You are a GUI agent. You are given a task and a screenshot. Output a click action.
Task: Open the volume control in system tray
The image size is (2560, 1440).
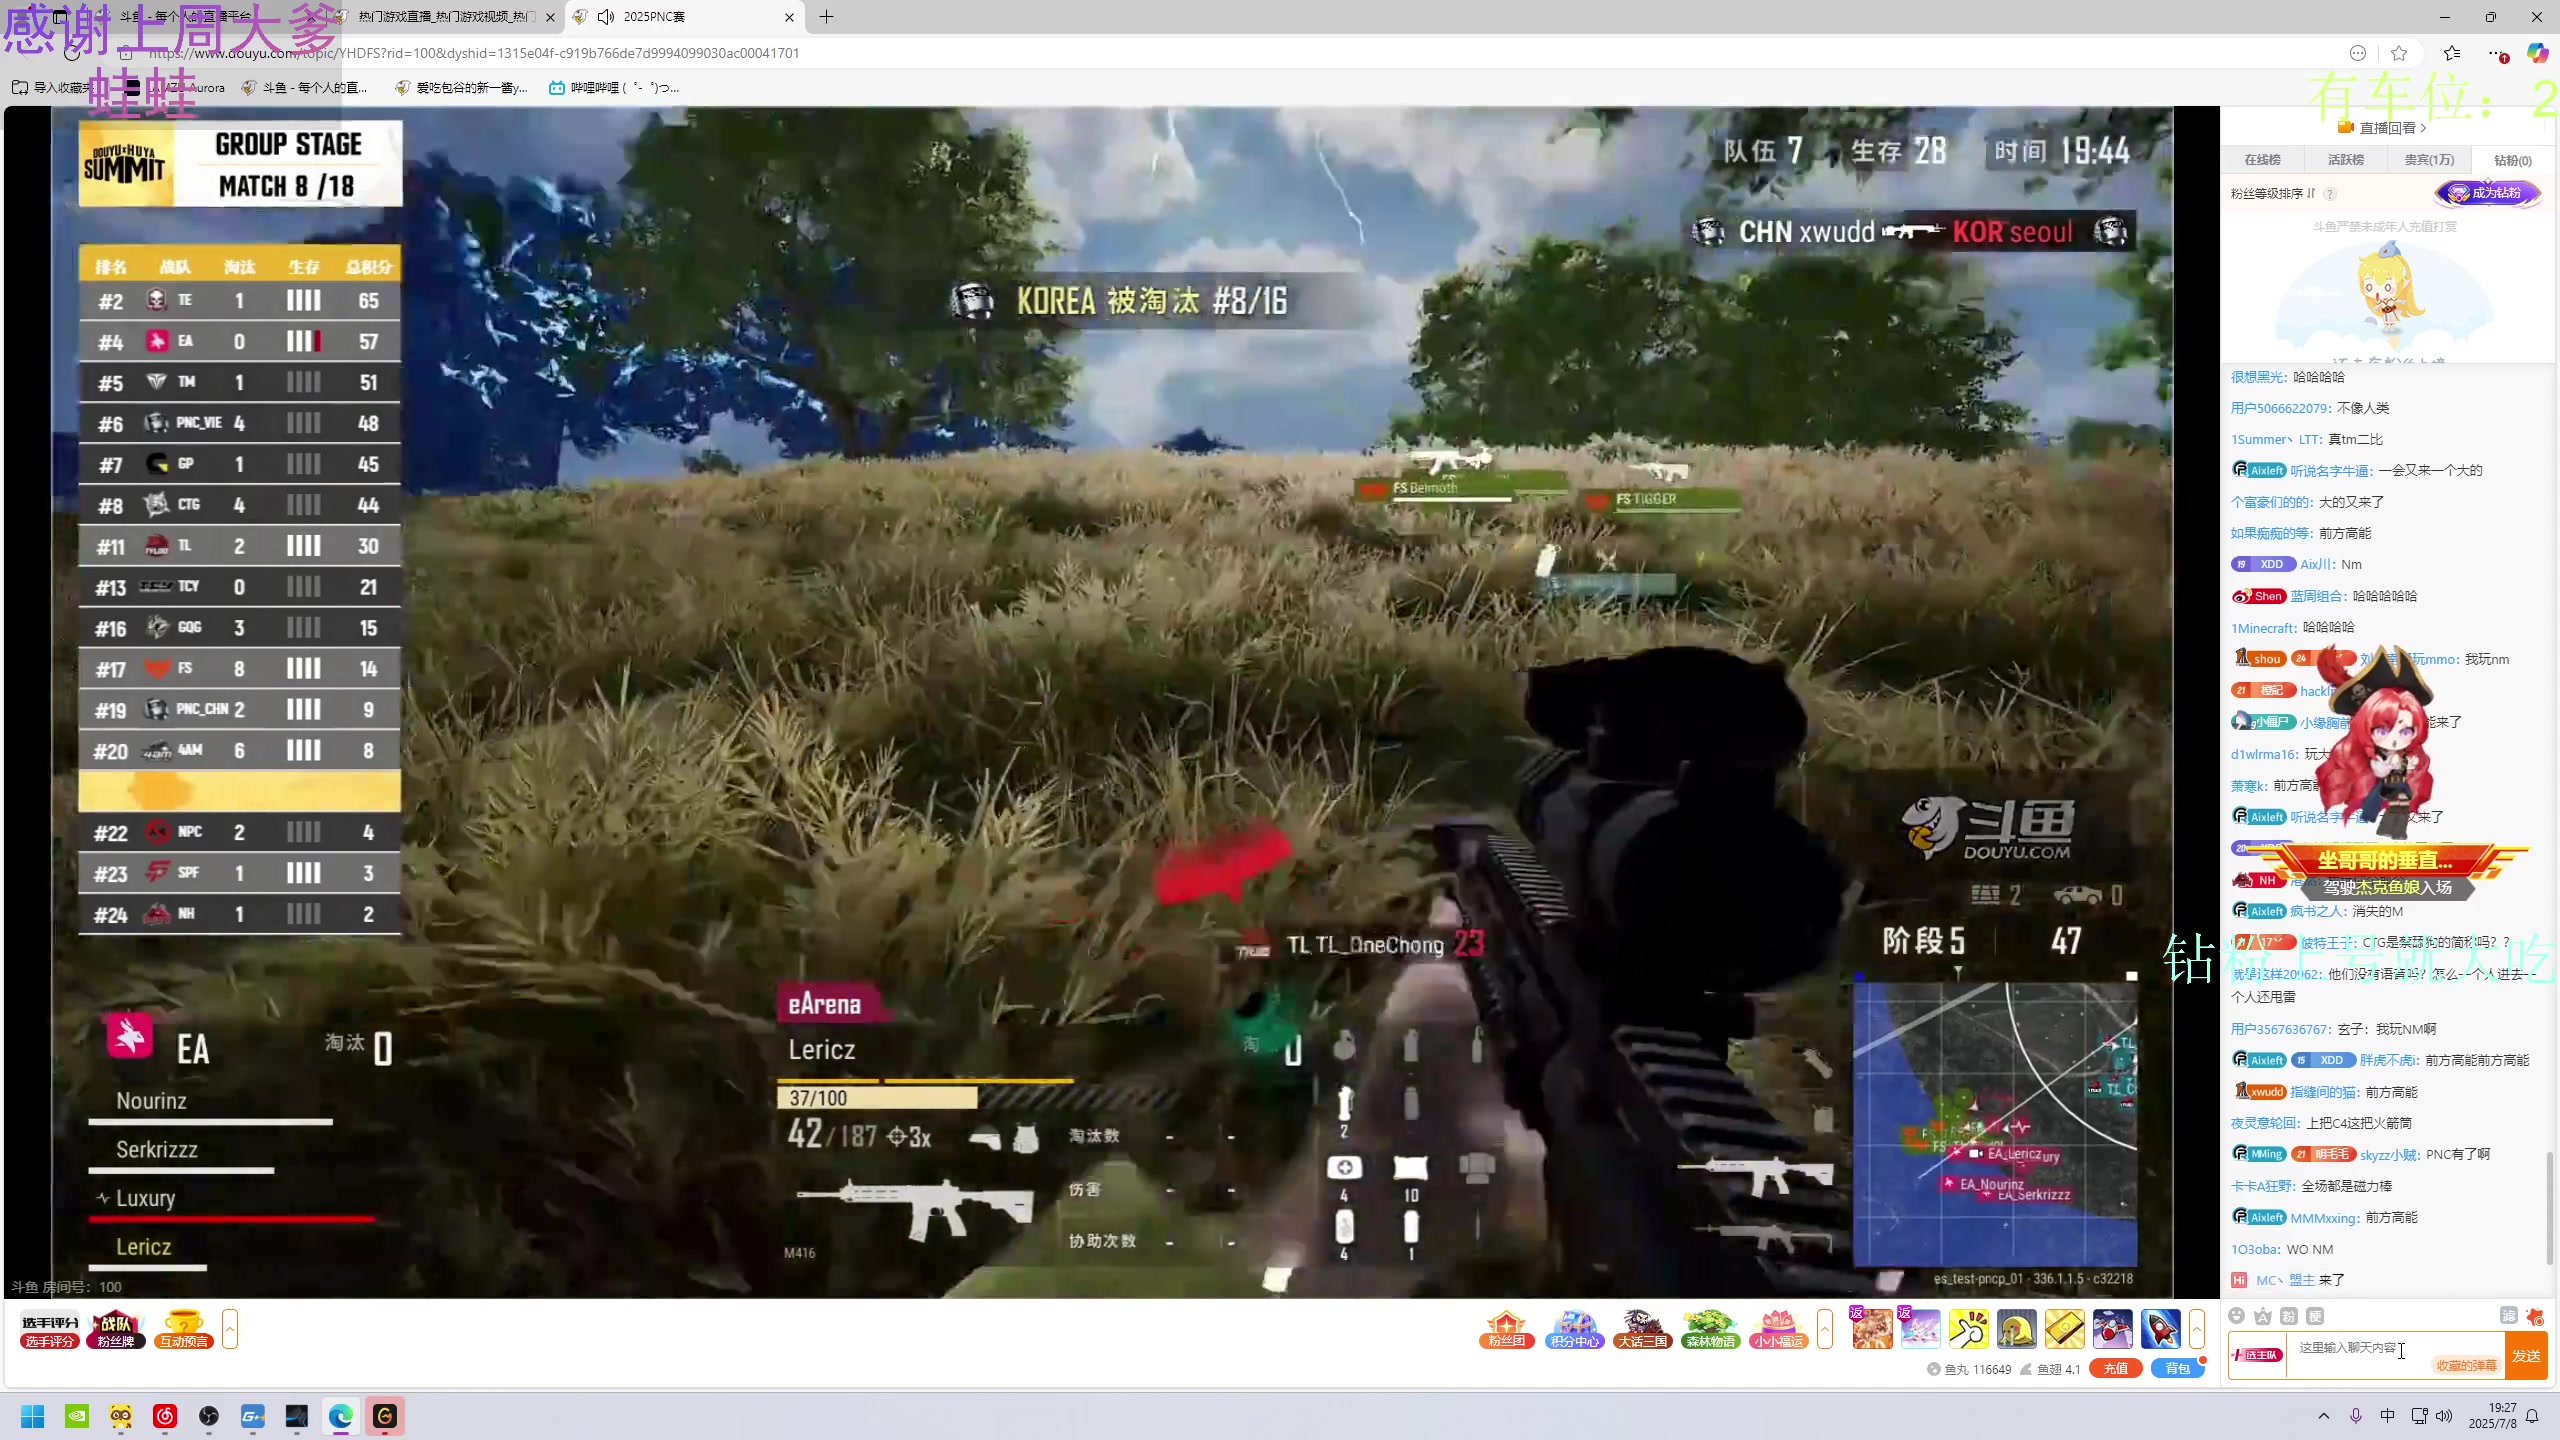[2444, 1416]
